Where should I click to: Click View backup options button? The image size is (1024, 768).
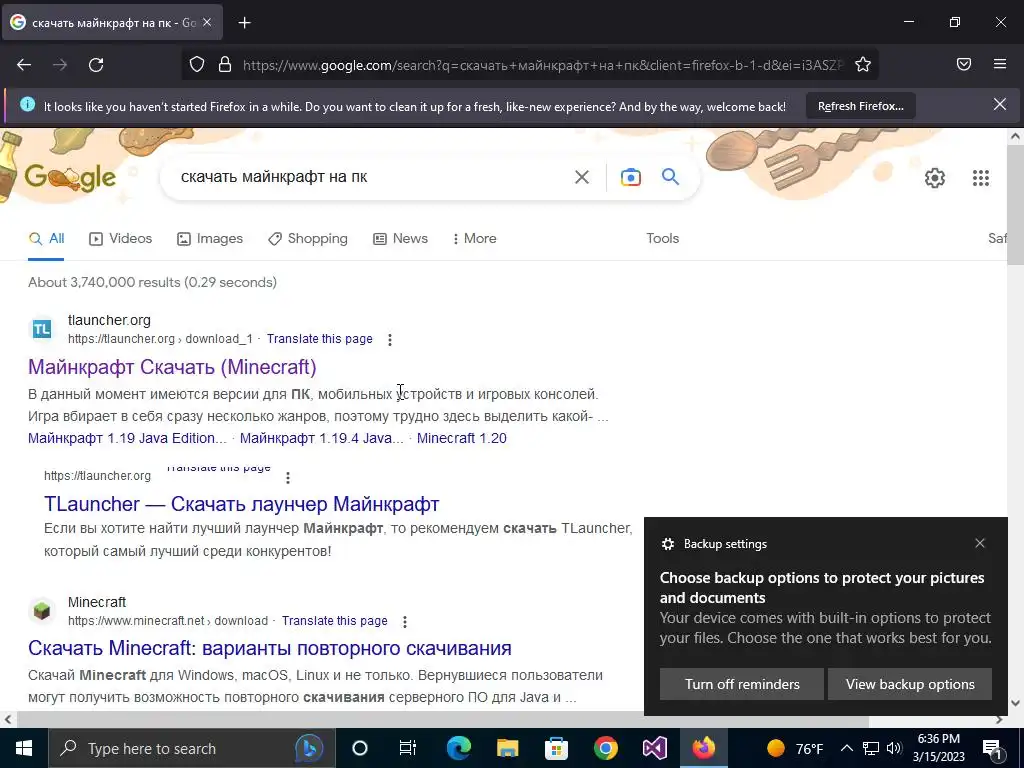pos(910,684)
